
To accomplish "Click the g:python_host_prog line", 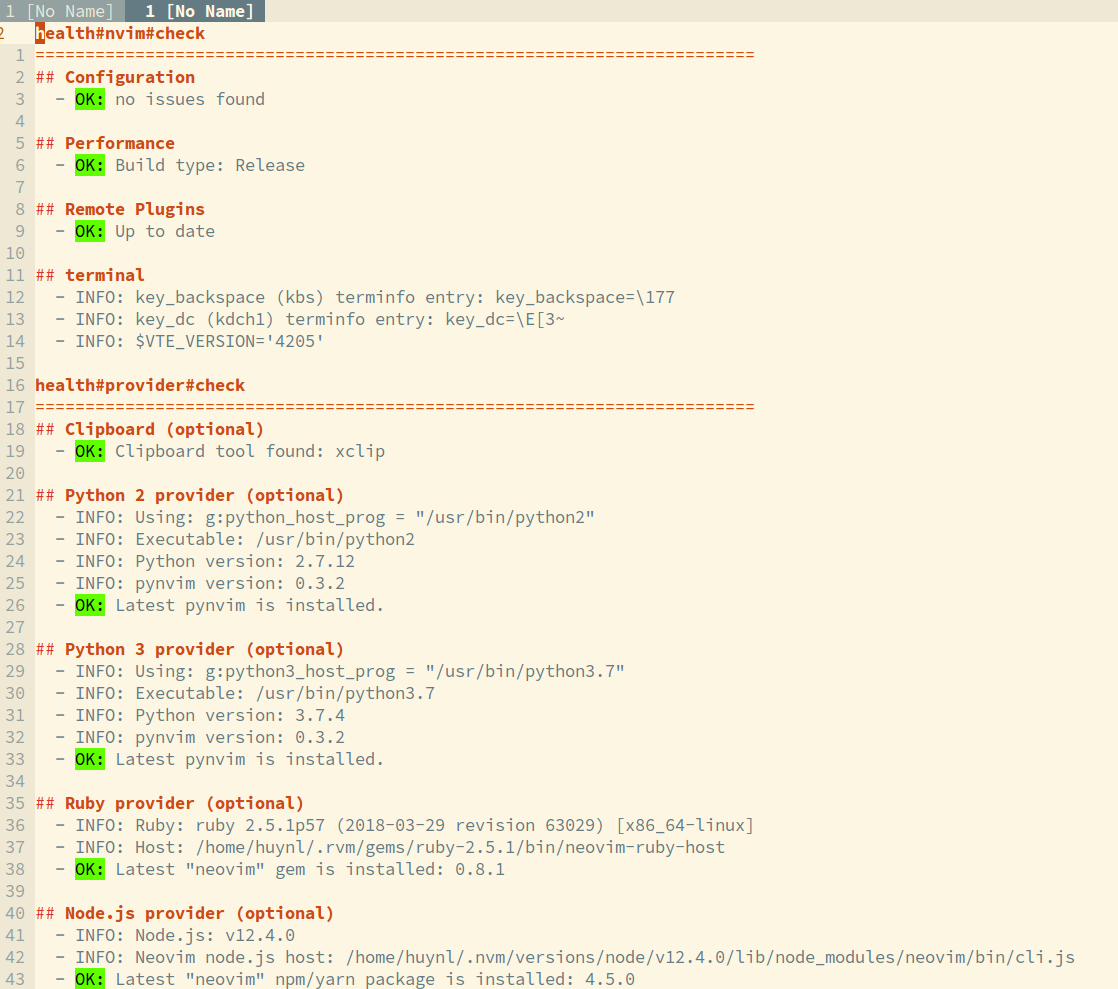I will point(325,517).
